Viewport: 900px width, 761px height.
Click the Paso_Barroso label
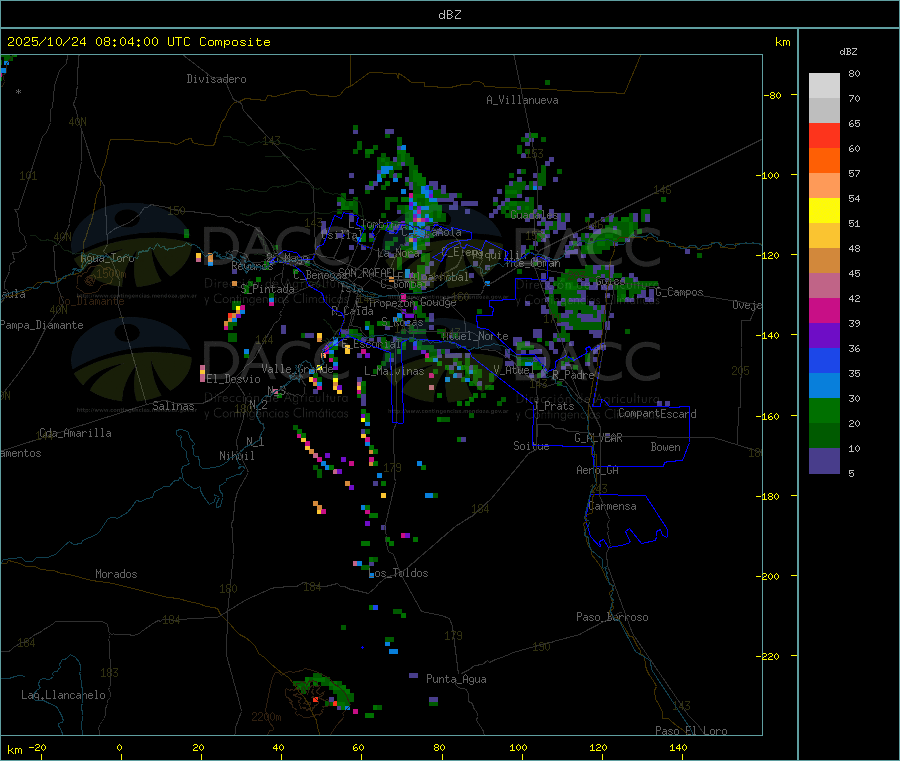pyautogui.click(x=612, y=617)
